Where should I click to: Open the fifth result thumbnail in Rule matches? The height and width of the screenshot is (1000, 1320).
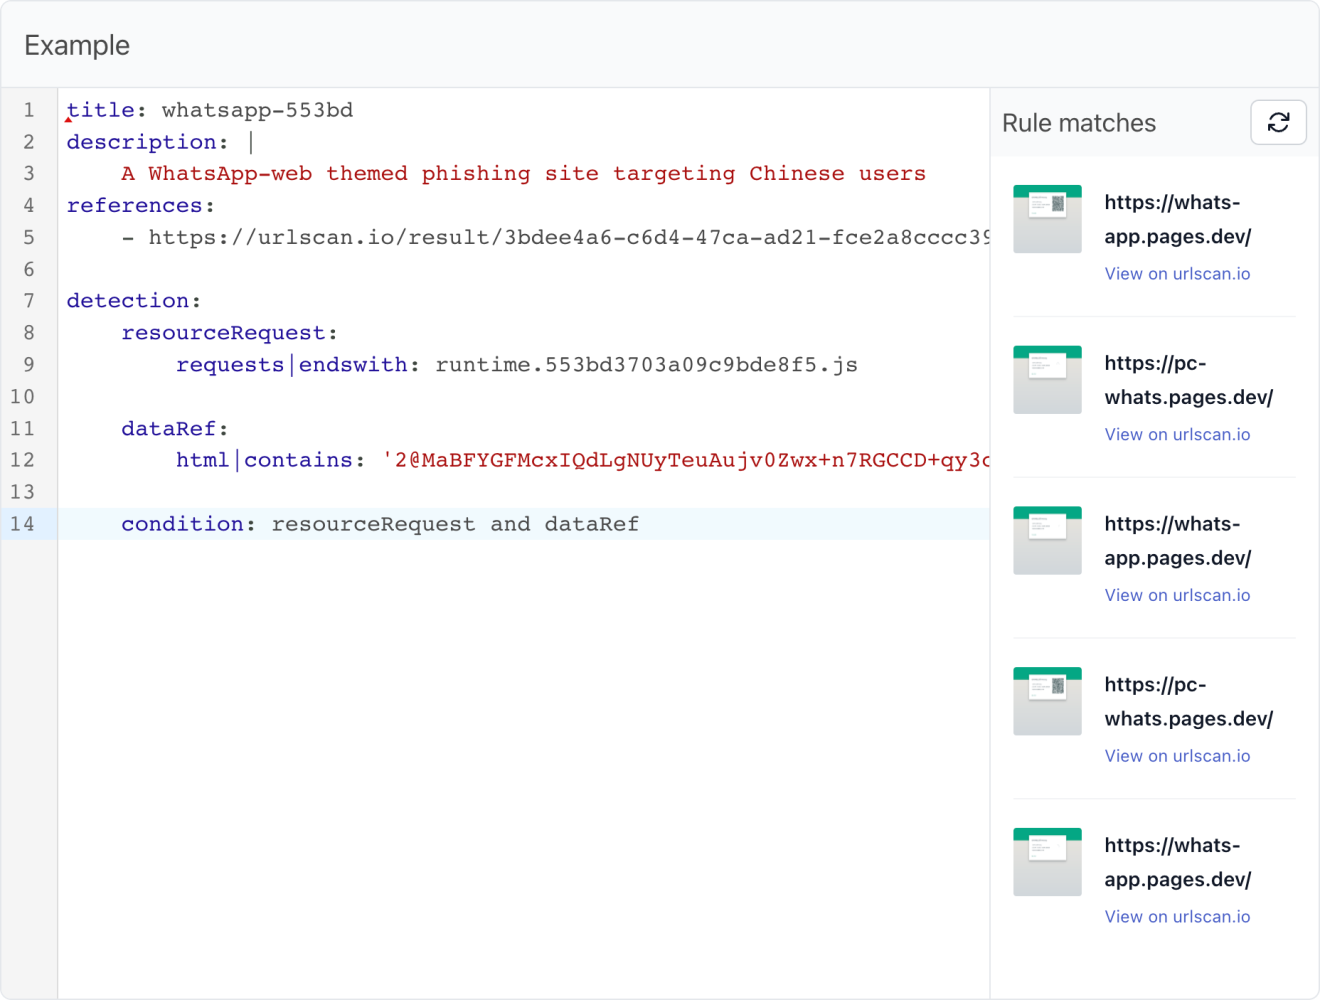(x=1047, y=862)
